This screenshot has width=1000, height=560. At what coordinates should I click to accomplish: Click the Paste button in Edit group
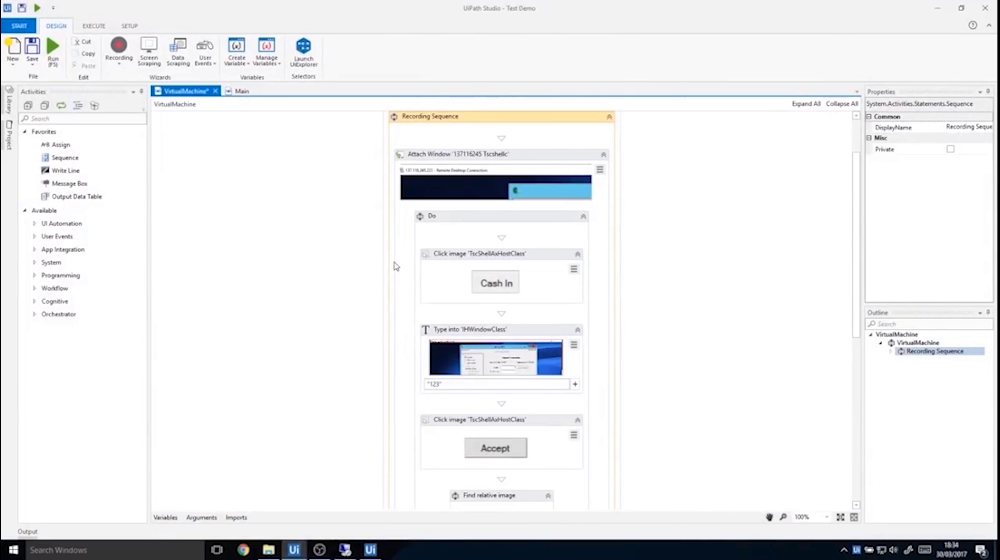tap(84, 66)
